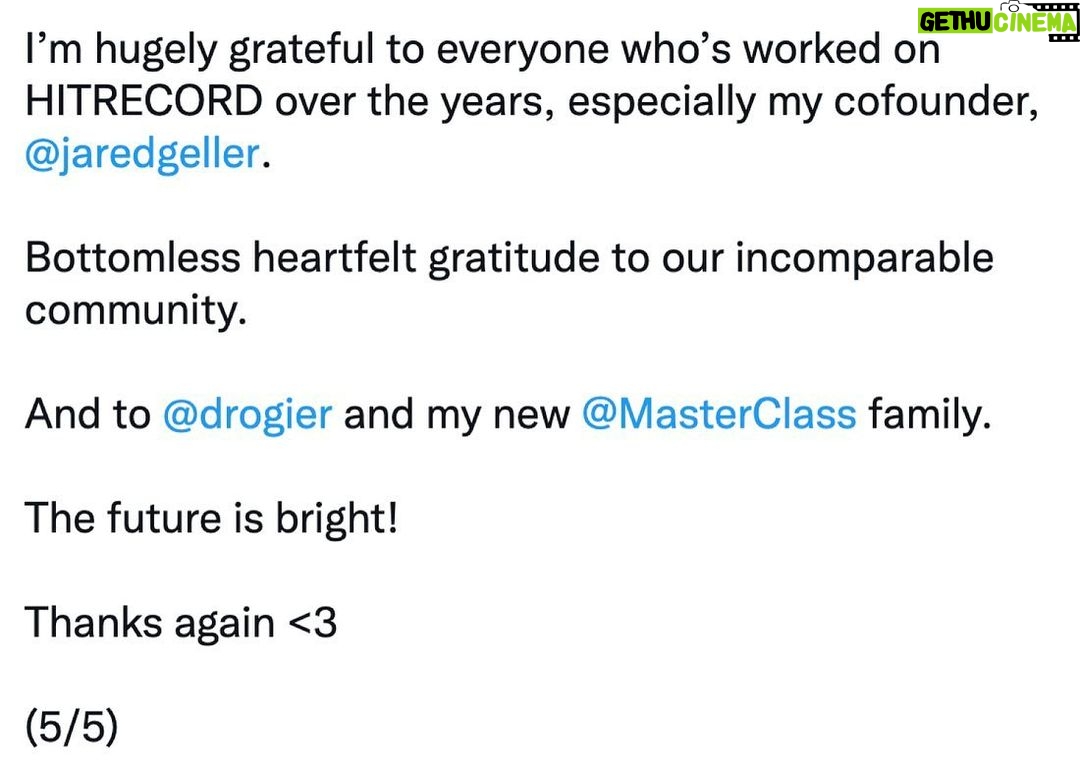The width and height of the screenshot is (1080, 769).
Task: Click the 'Thanks again' closing line
Action: pos(149,623)
